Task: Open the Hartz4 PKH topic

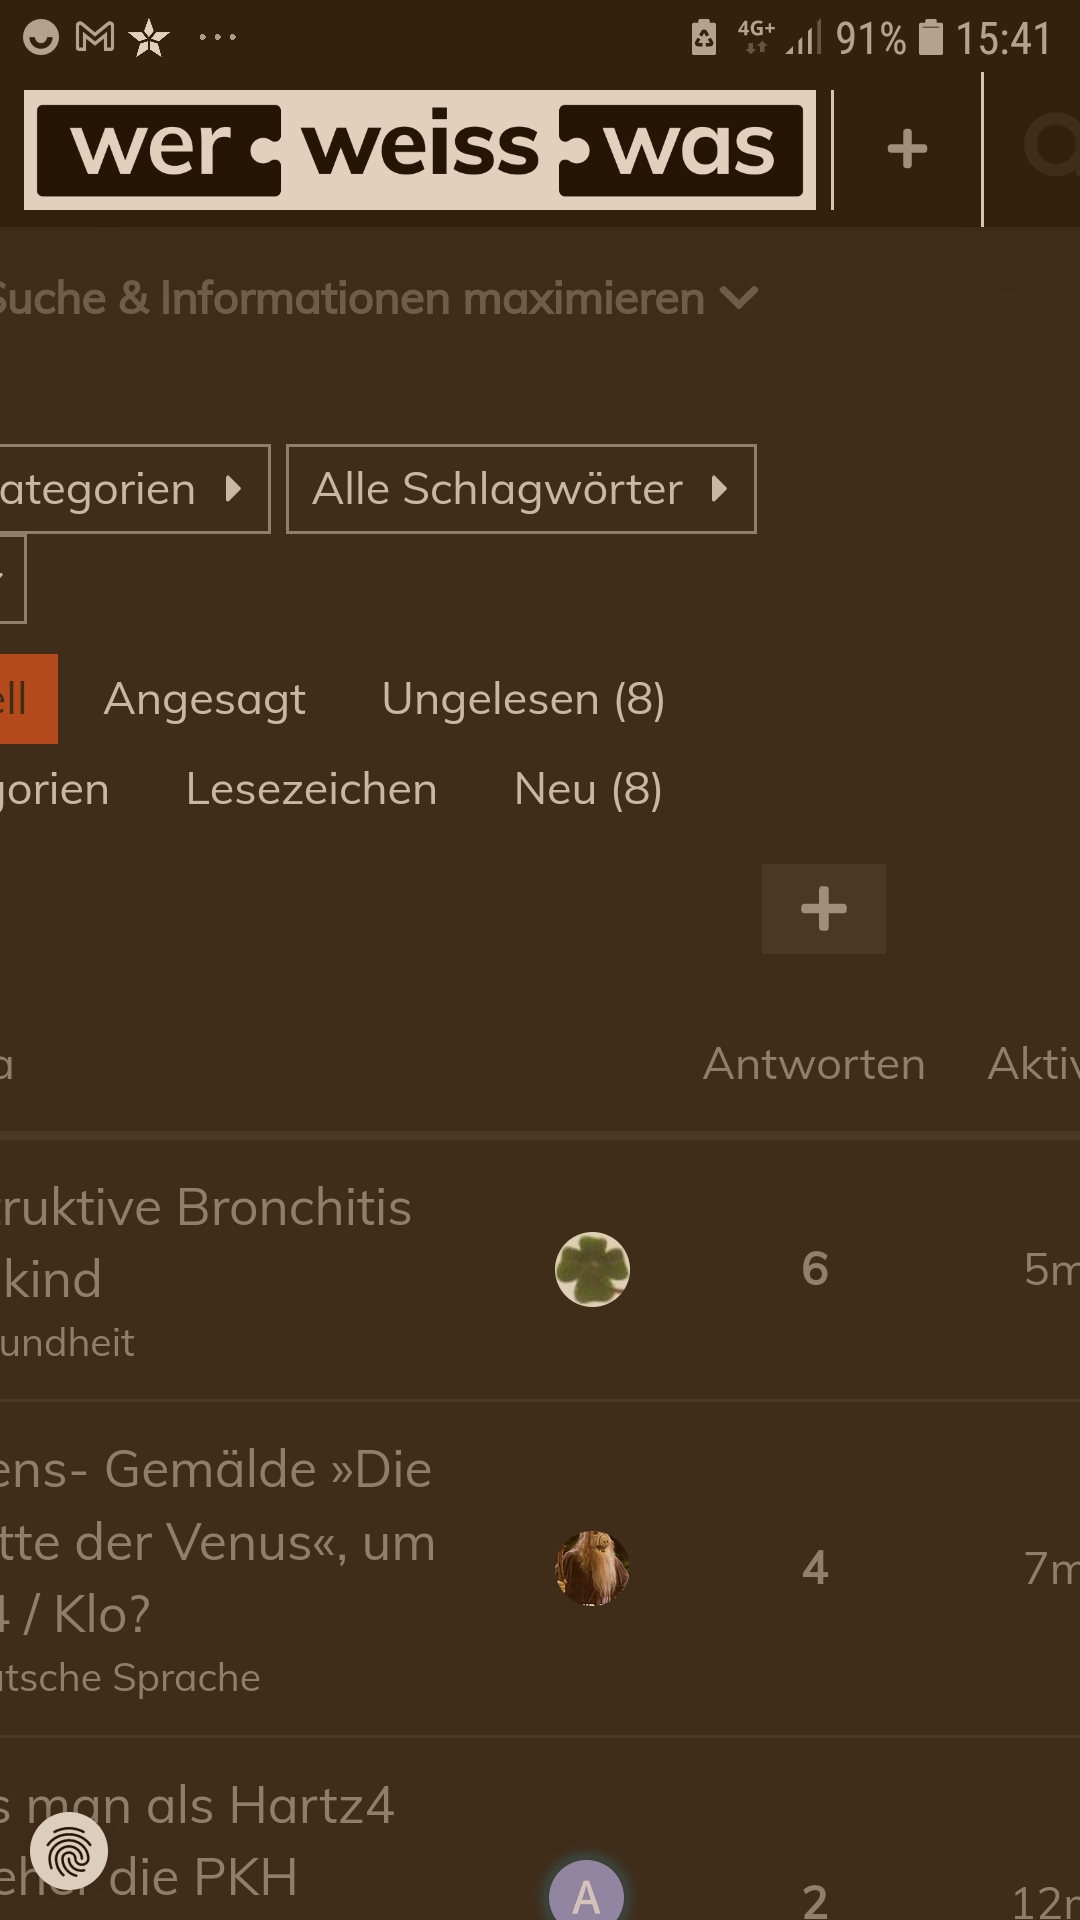Action: (197, 1842)
